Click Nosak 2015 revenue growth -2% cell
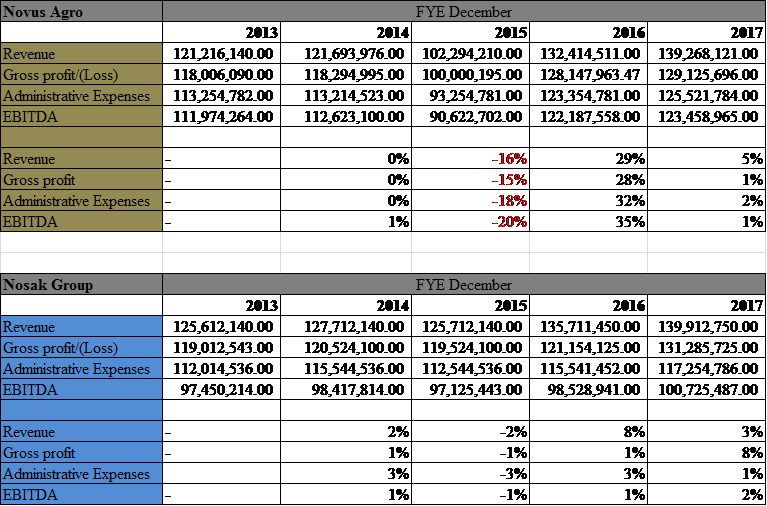 [x=471, y=432]
